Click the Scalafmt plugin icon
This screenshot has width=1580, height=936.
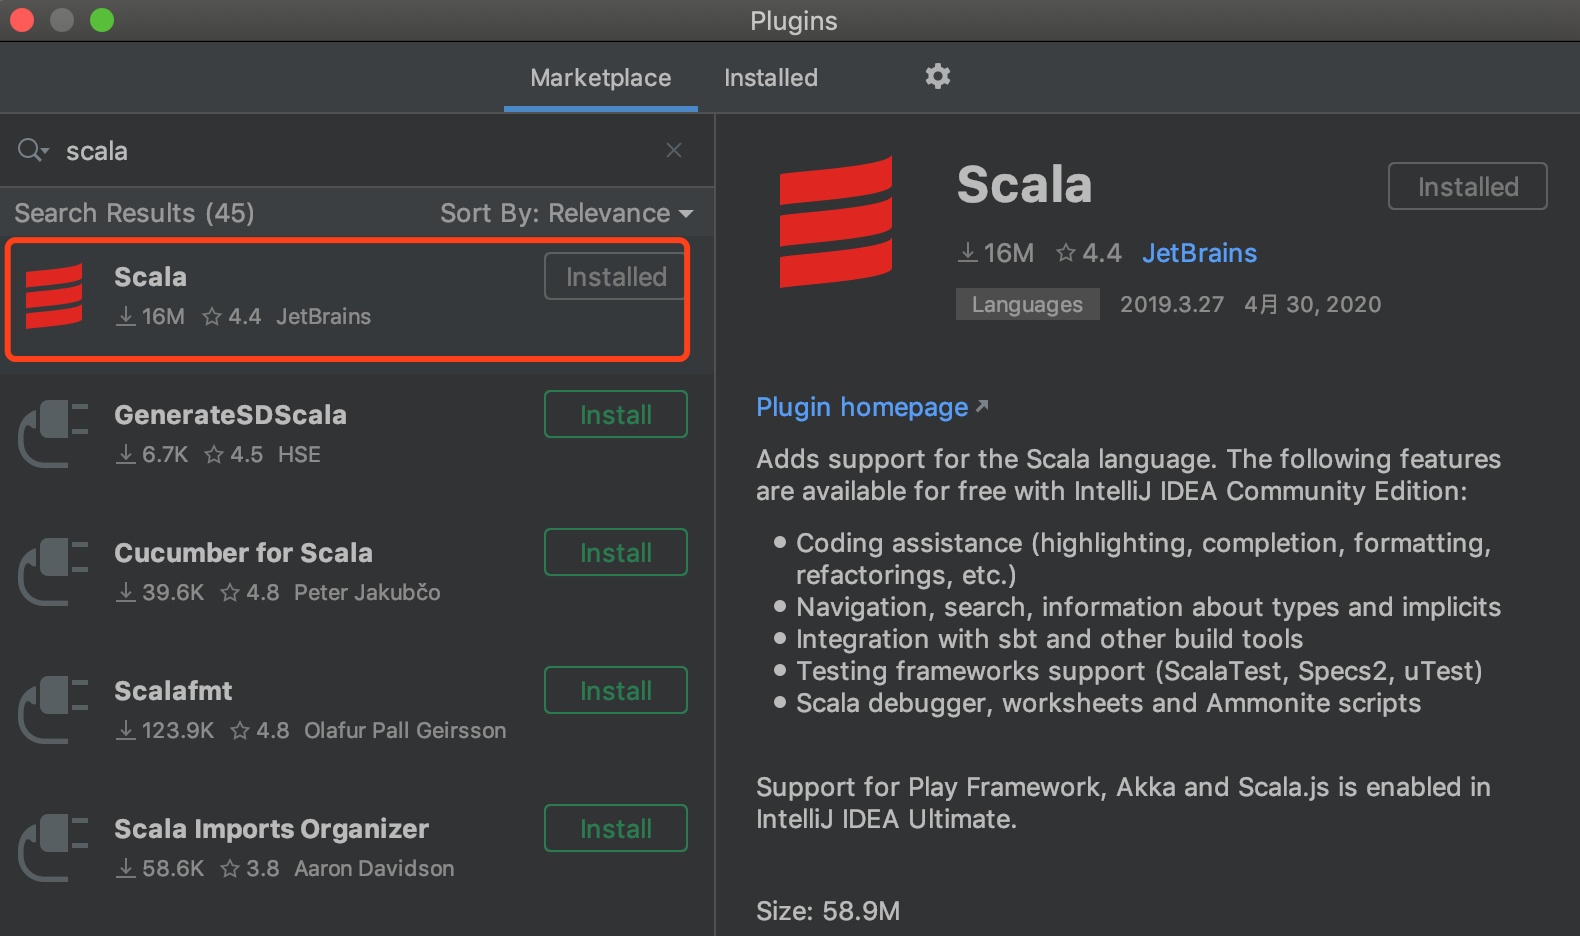click(x=54, y=710)
